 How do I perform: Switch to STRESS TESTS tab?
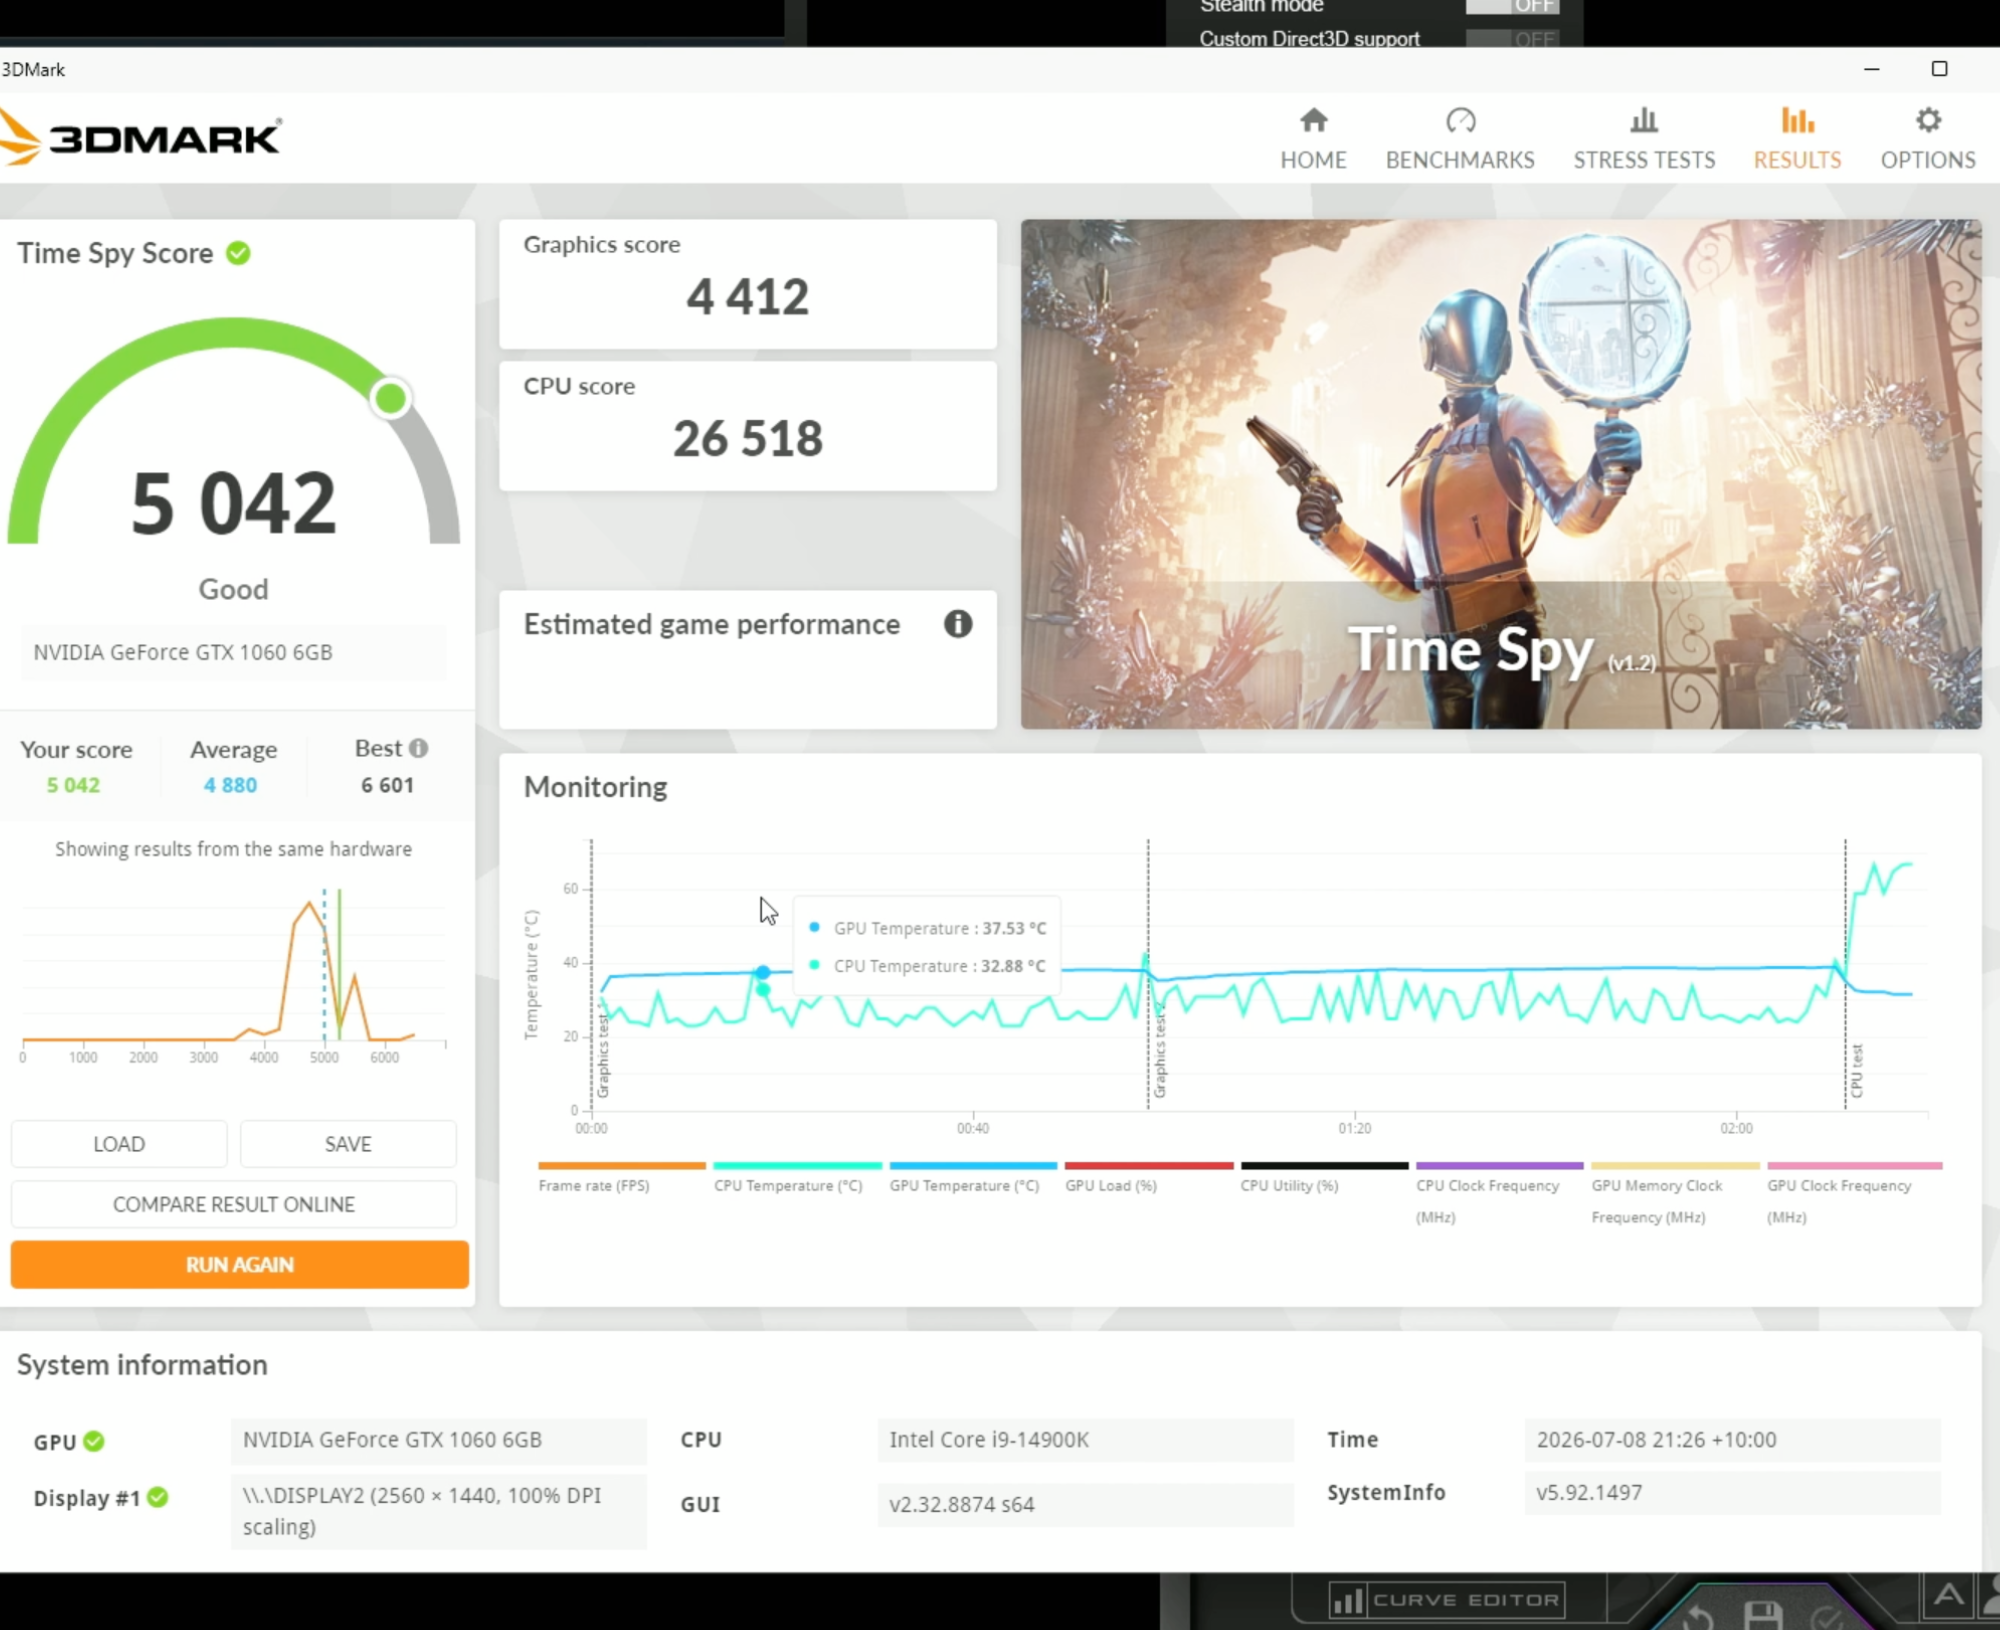tap(1644, 139)
